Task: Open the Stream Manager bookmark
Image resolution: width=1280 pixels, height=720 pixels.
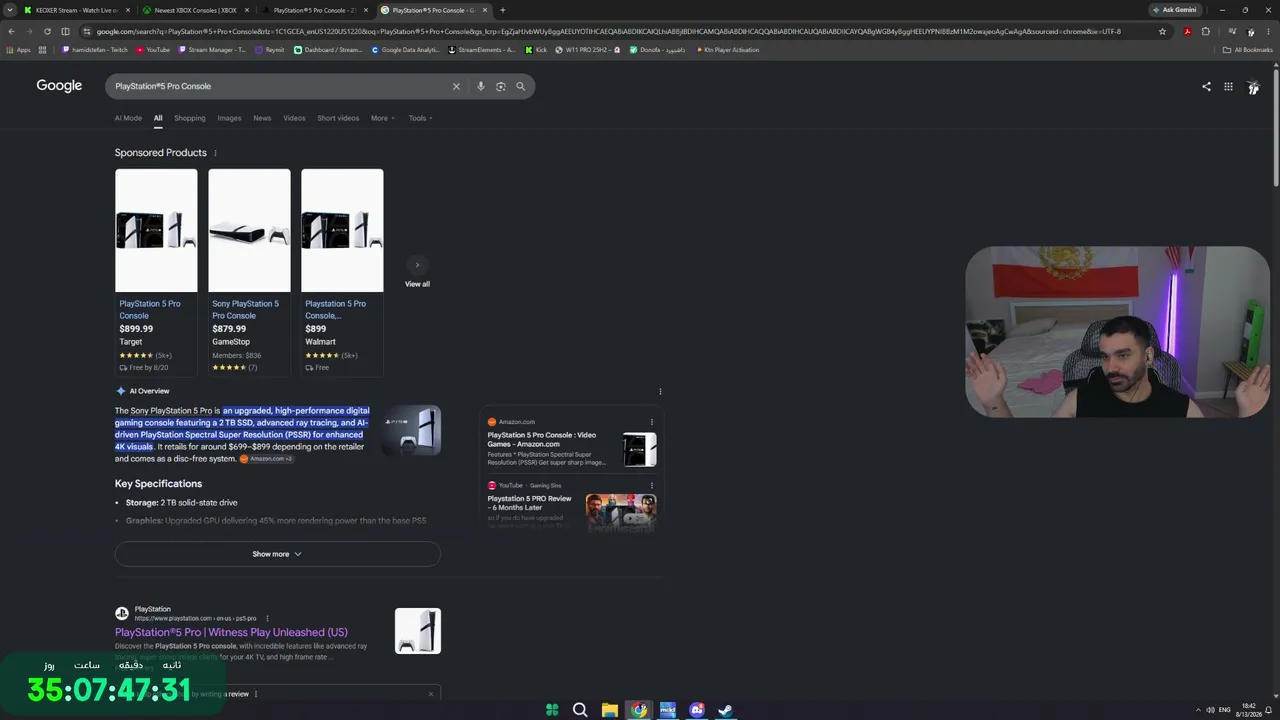Action: pyautogui.click(x=212, y=50)
